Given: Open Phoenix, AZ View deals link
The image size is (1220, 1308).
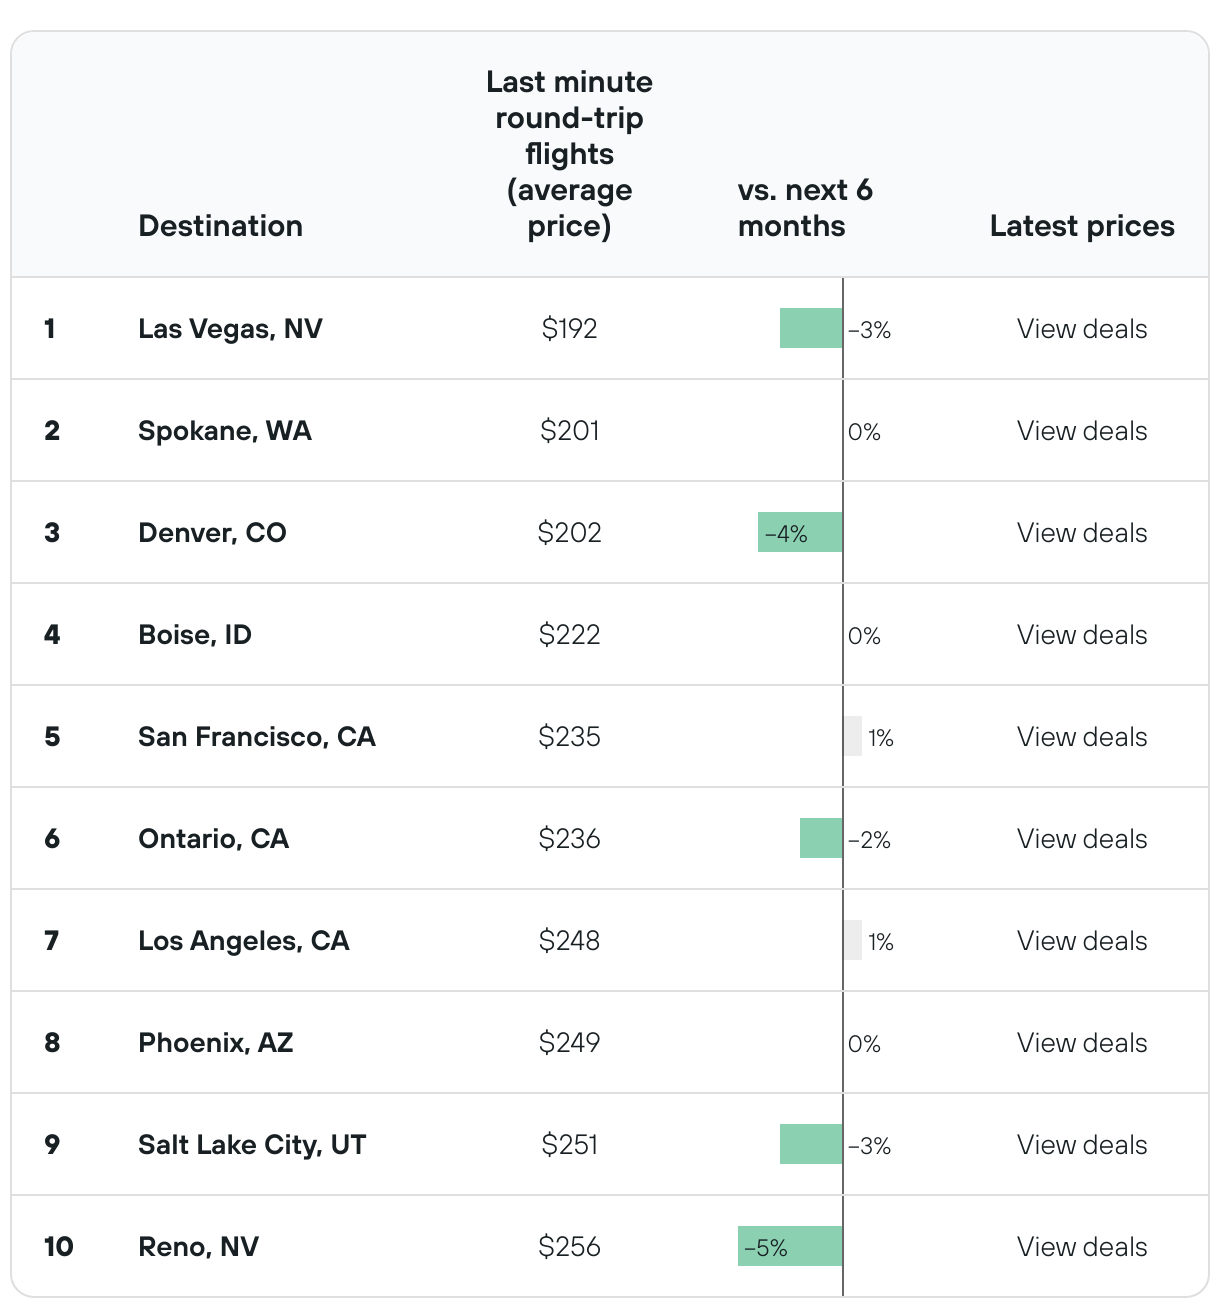Looking at the screenshot, I should pyautogui.click(x=1081, y=1043).
